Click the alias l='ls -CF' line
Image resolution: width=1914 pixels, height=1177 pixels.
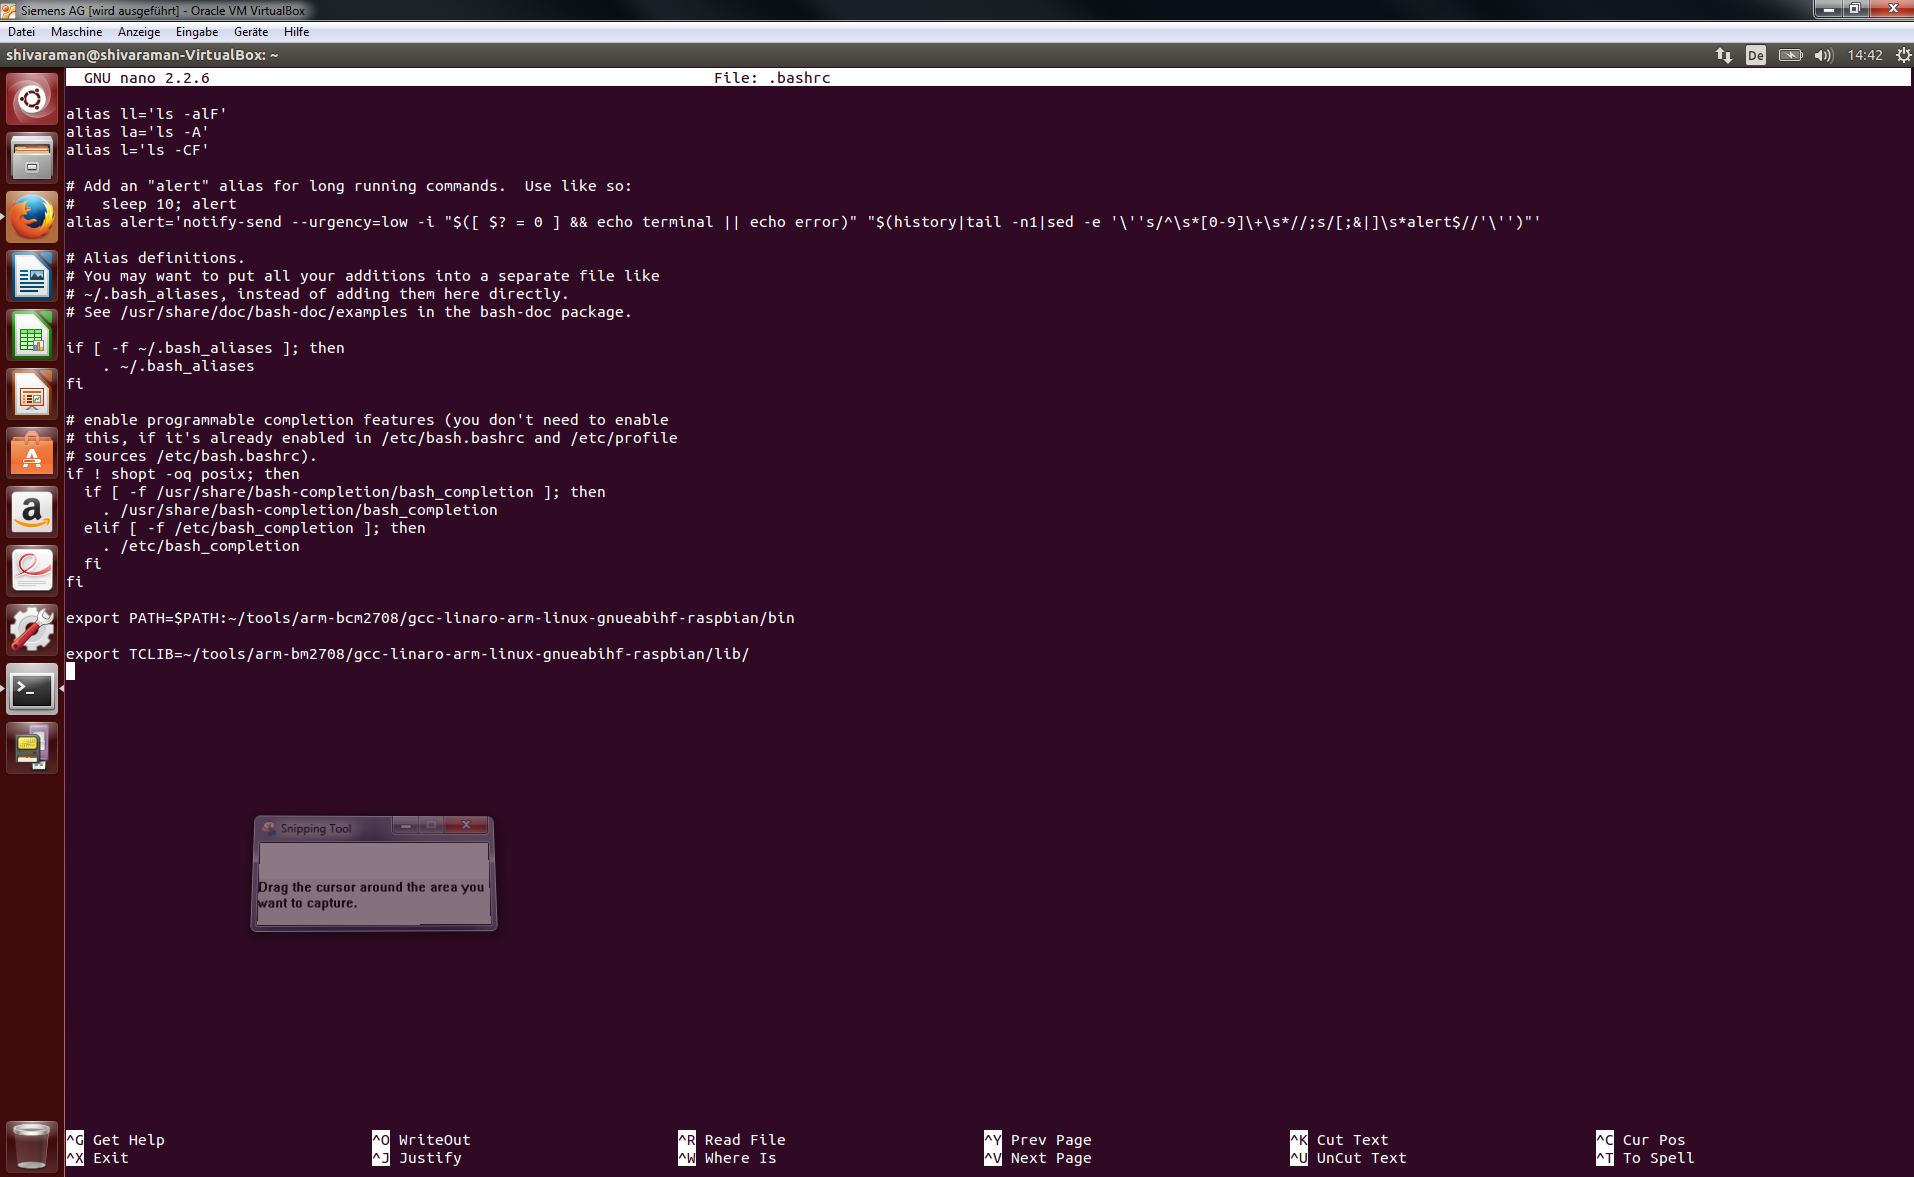[137, 150]
